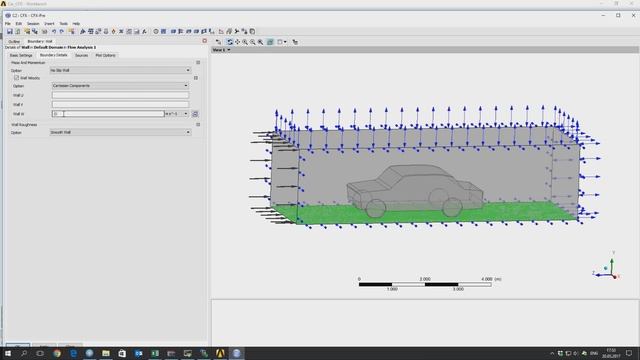Click the last viewer toolbar icon after highlight dropdown
This screenshot has height=360, width=640.
tap(295, 42)
